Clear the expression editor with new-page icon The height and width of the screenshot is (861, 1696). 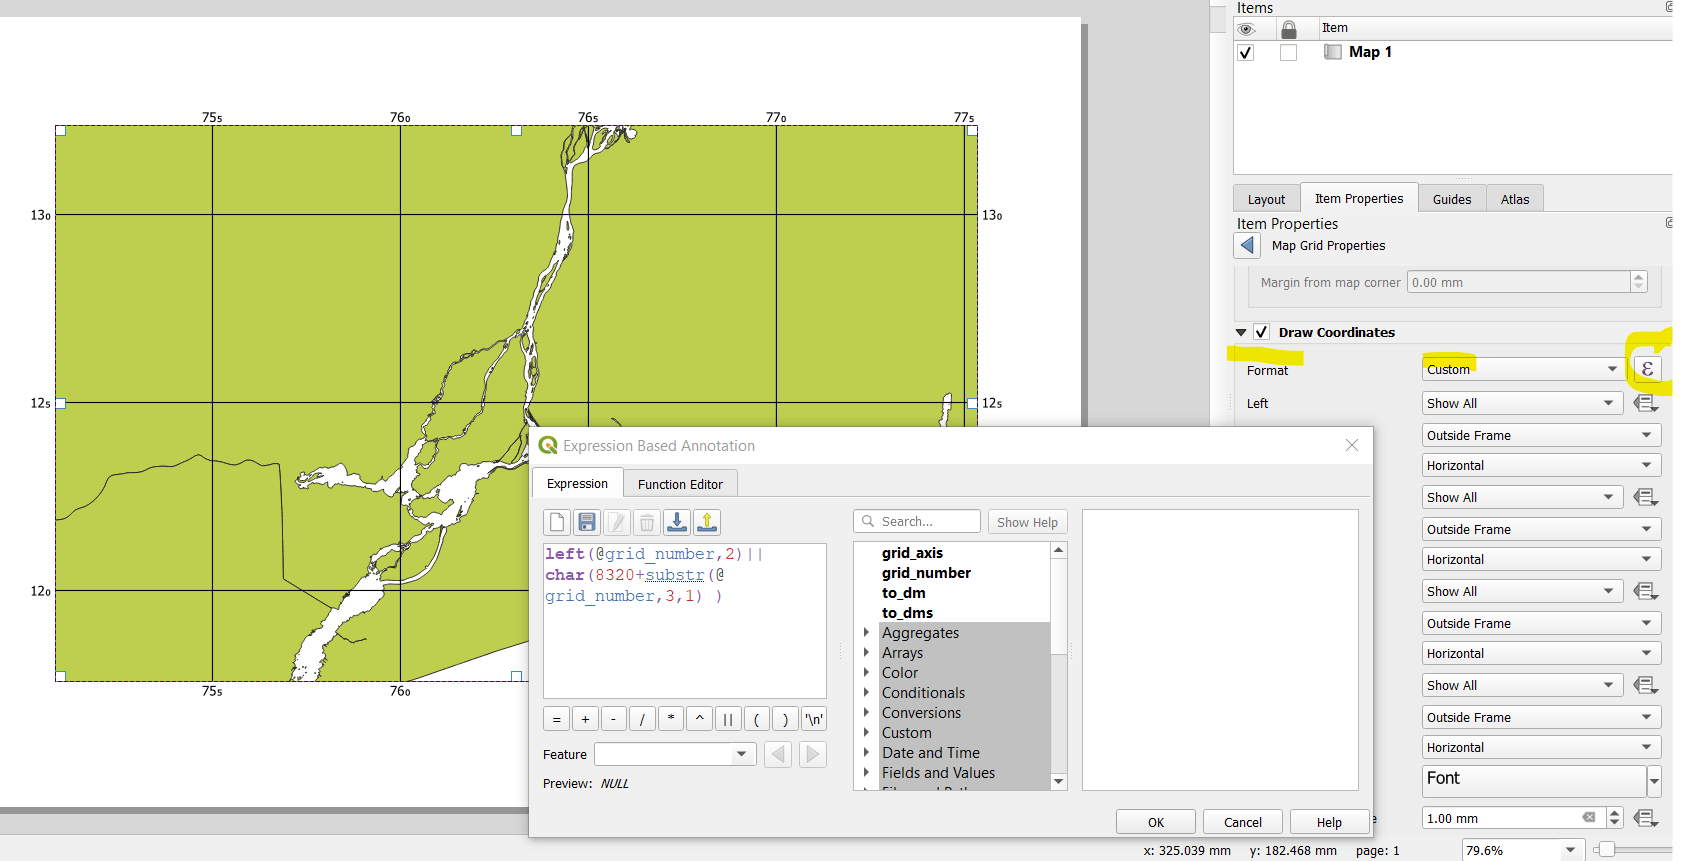(557, 522)
